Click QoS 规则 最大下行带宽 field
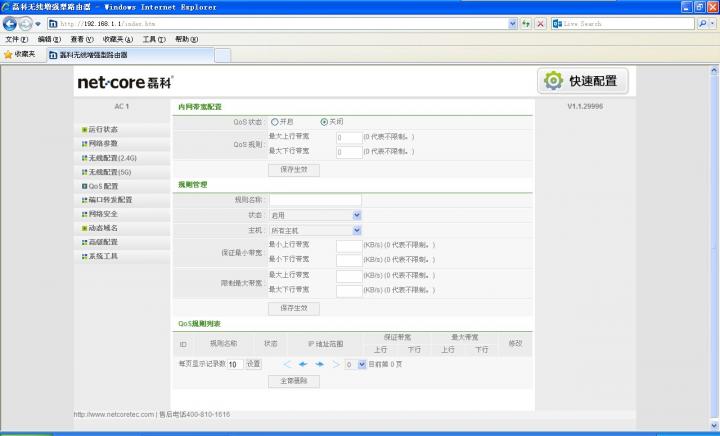The height and width of the screenshot is (436, 720). click(x=349, y=152)
